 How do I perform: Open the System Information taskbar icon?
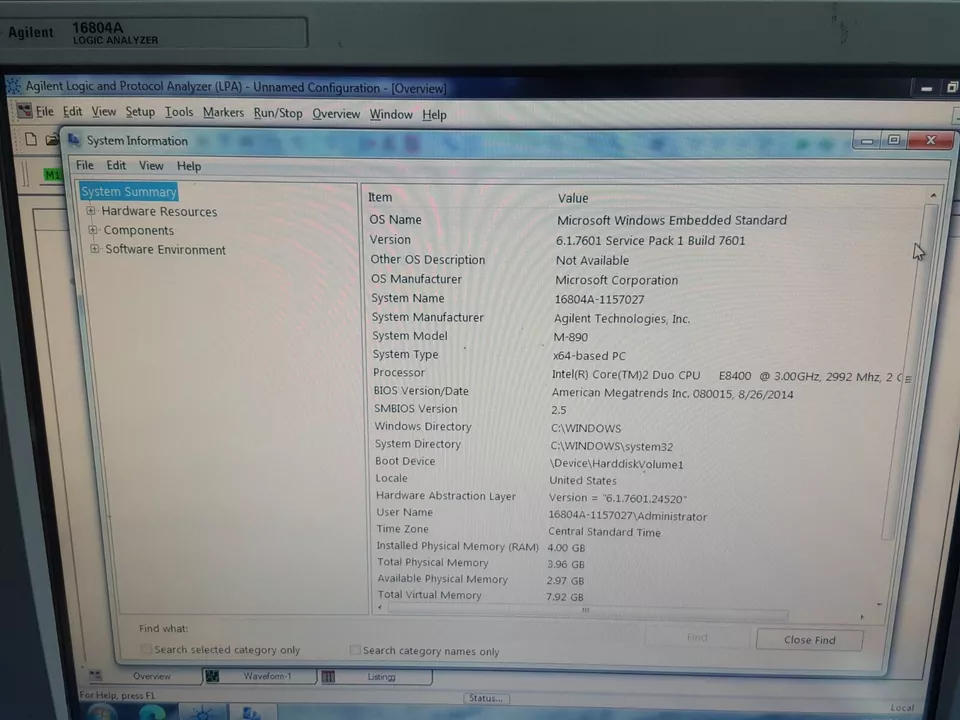251,713
